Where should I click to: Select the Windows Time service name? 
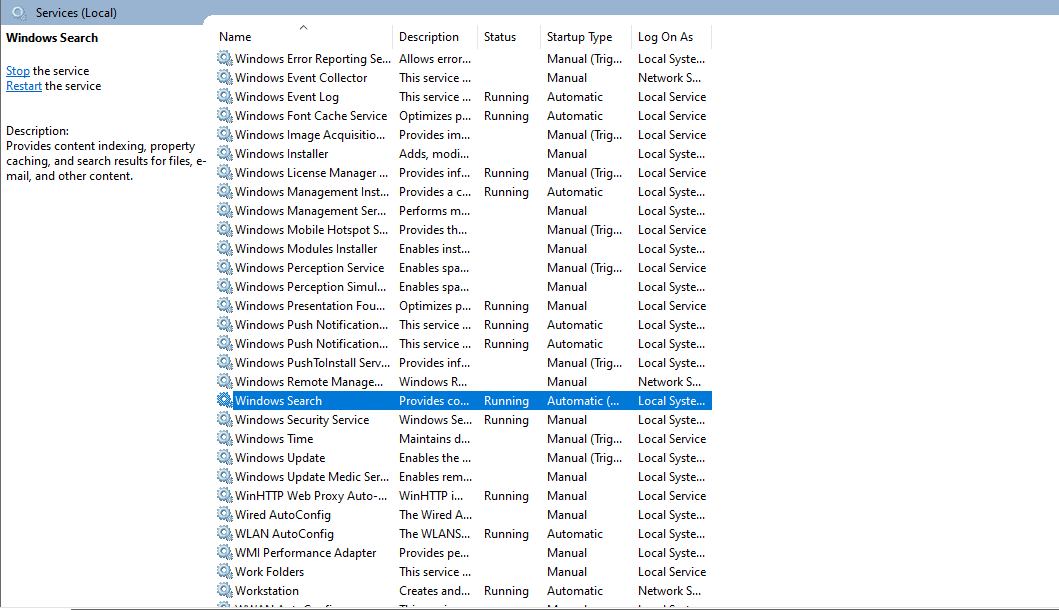274,438
